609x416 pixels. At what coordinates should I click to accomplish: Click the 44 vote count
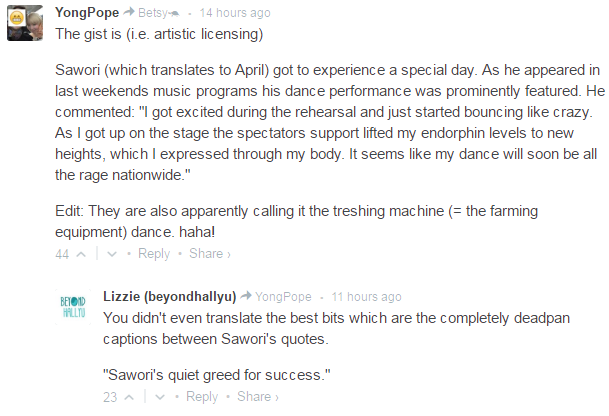tap(63, 254)
